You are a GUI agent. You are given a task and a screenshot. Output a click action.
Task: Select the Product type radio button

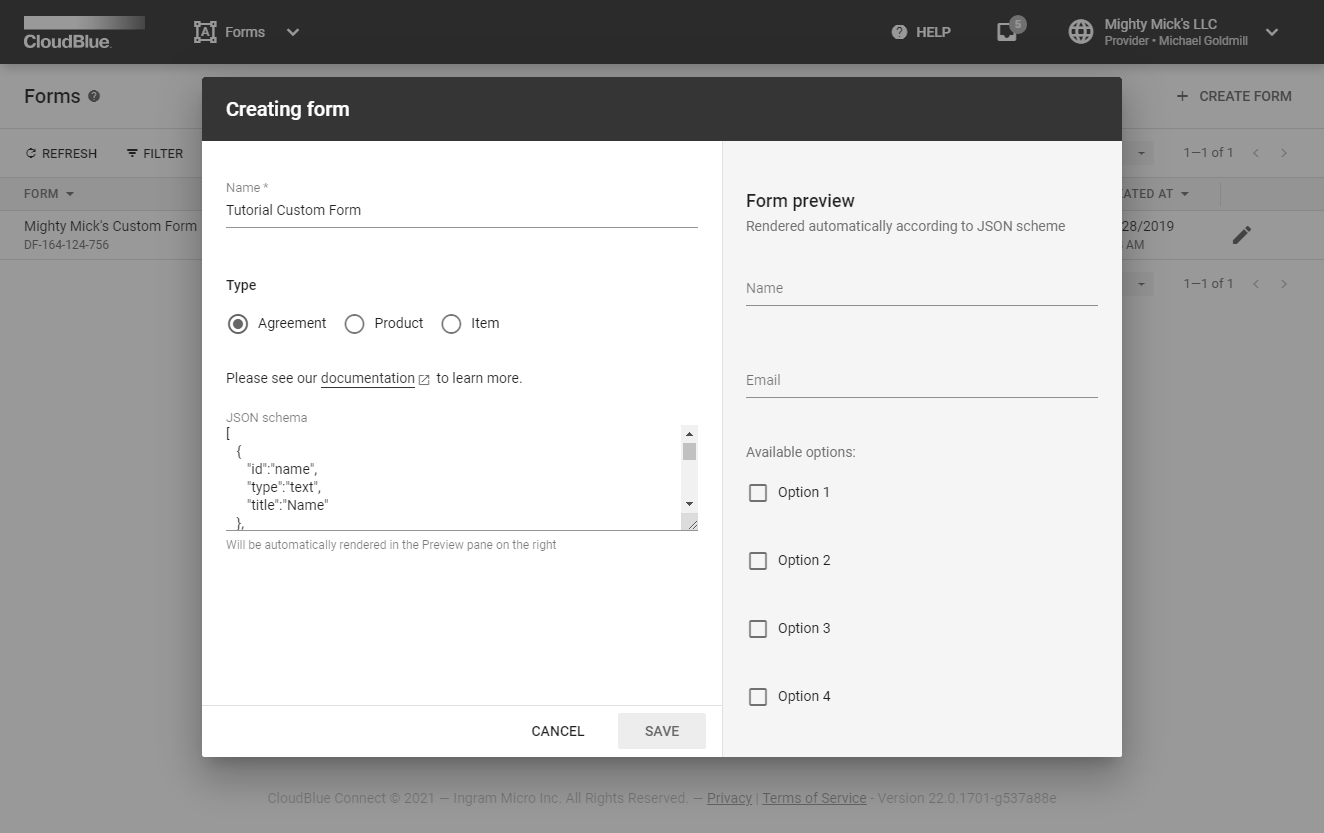(x=354, y=324)
